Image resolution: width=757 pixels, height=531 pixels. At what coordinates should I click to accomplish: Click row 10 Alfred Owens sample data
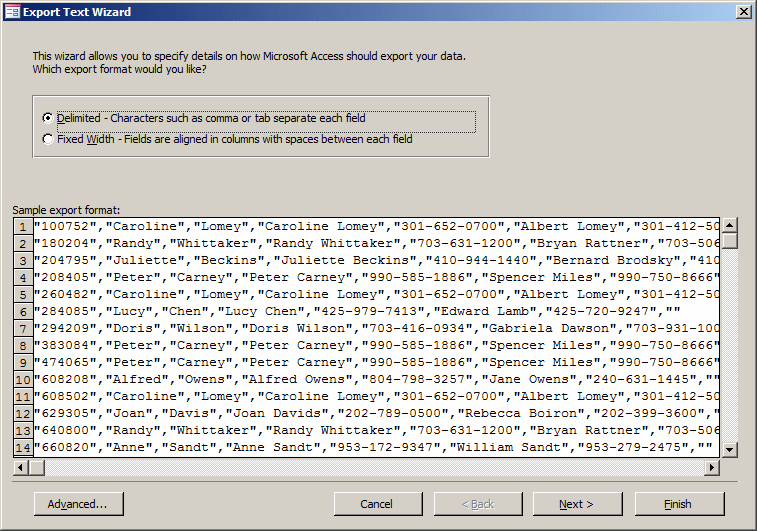coord(376,379)
